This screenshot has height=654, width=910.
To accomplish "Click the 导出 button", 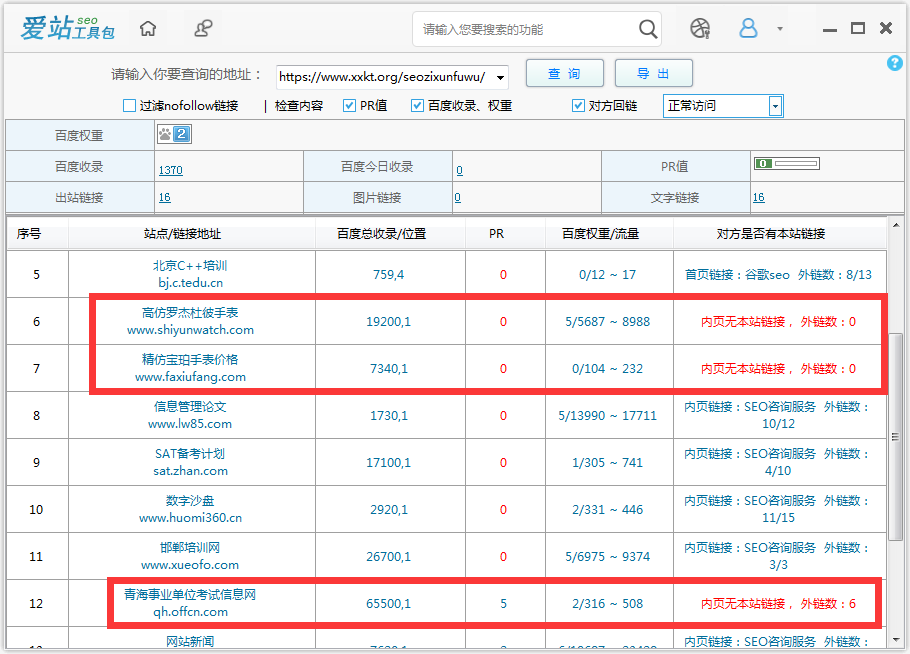I will tap(653, 74).
